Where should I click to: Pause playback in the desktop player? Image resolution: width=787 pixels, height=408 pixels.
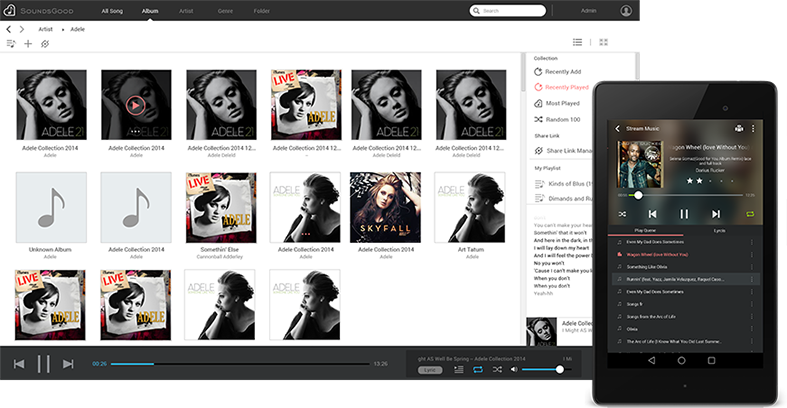44,364
